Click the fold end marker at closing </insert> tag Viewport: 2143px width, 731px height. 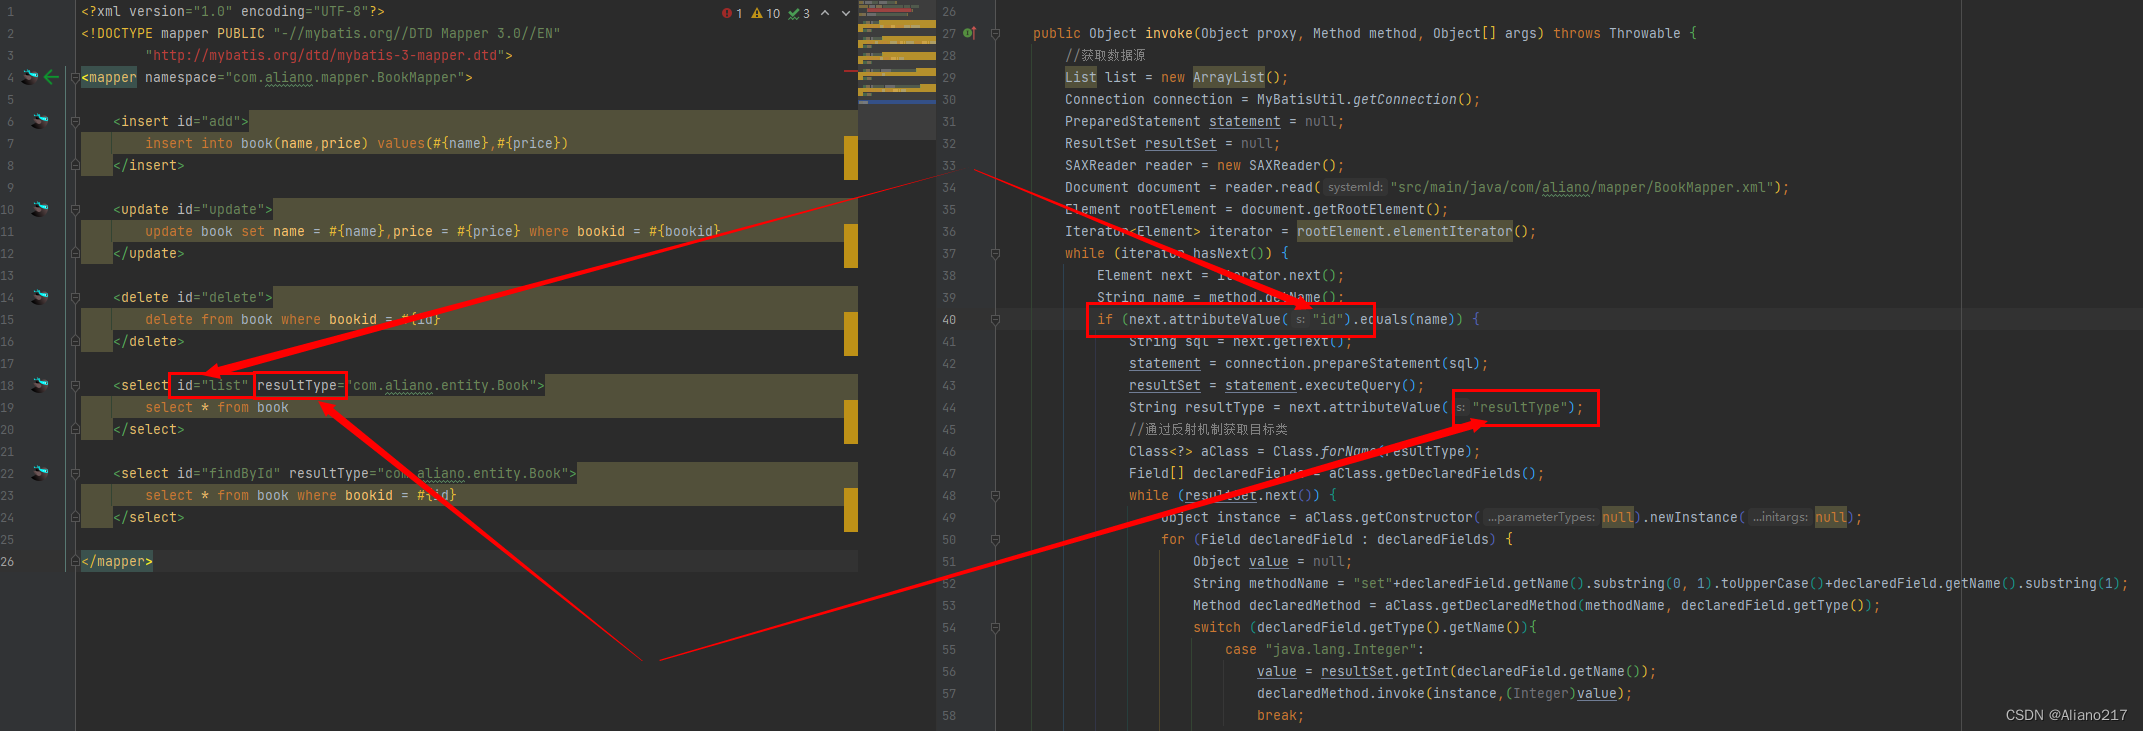pyautogui.click(x=75, y=165)
